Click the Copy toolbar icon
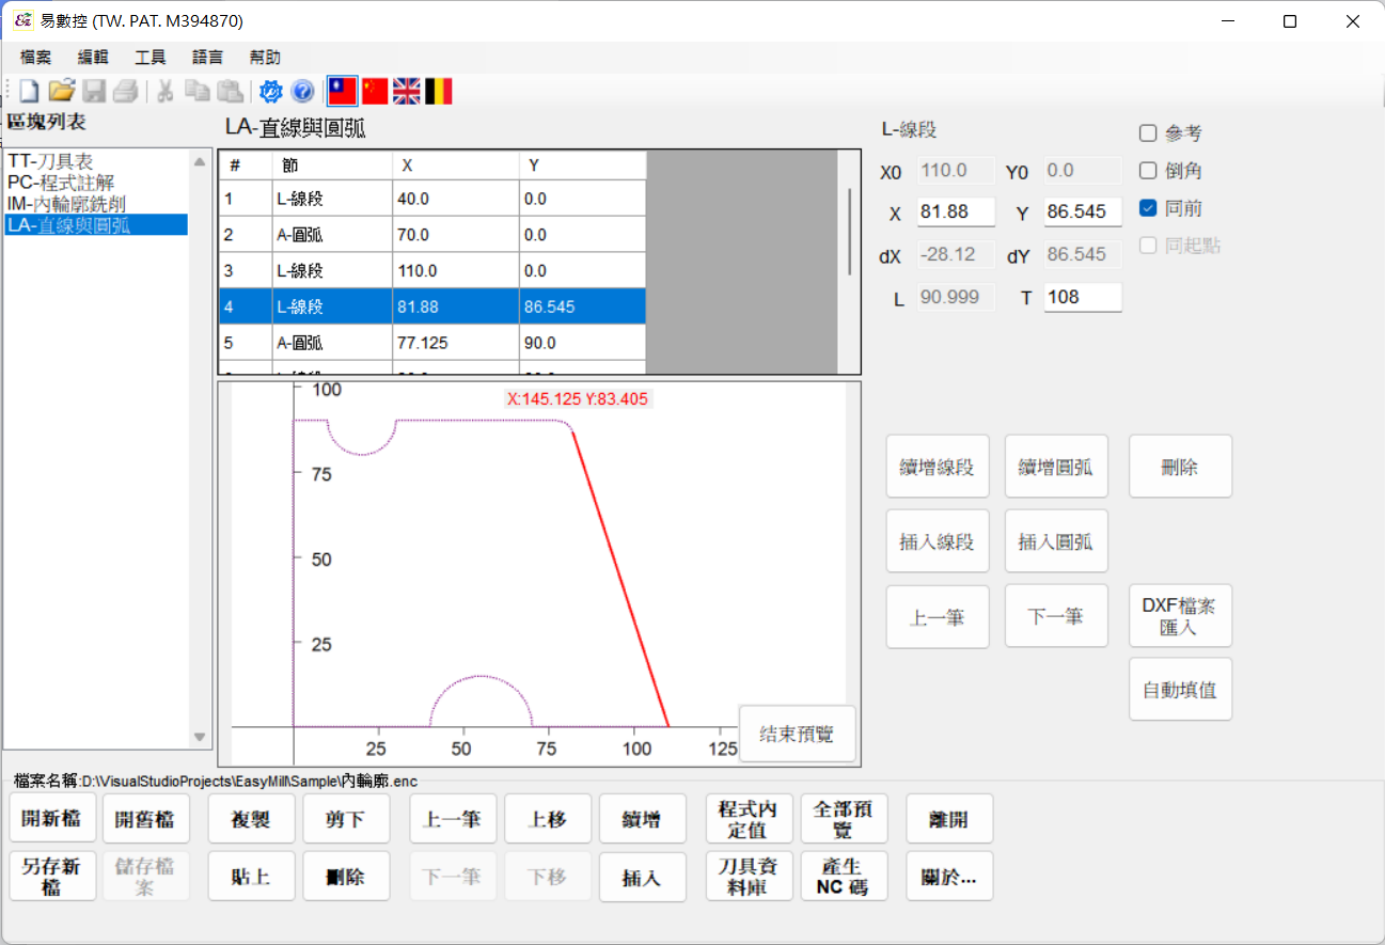 click(198, 92)
